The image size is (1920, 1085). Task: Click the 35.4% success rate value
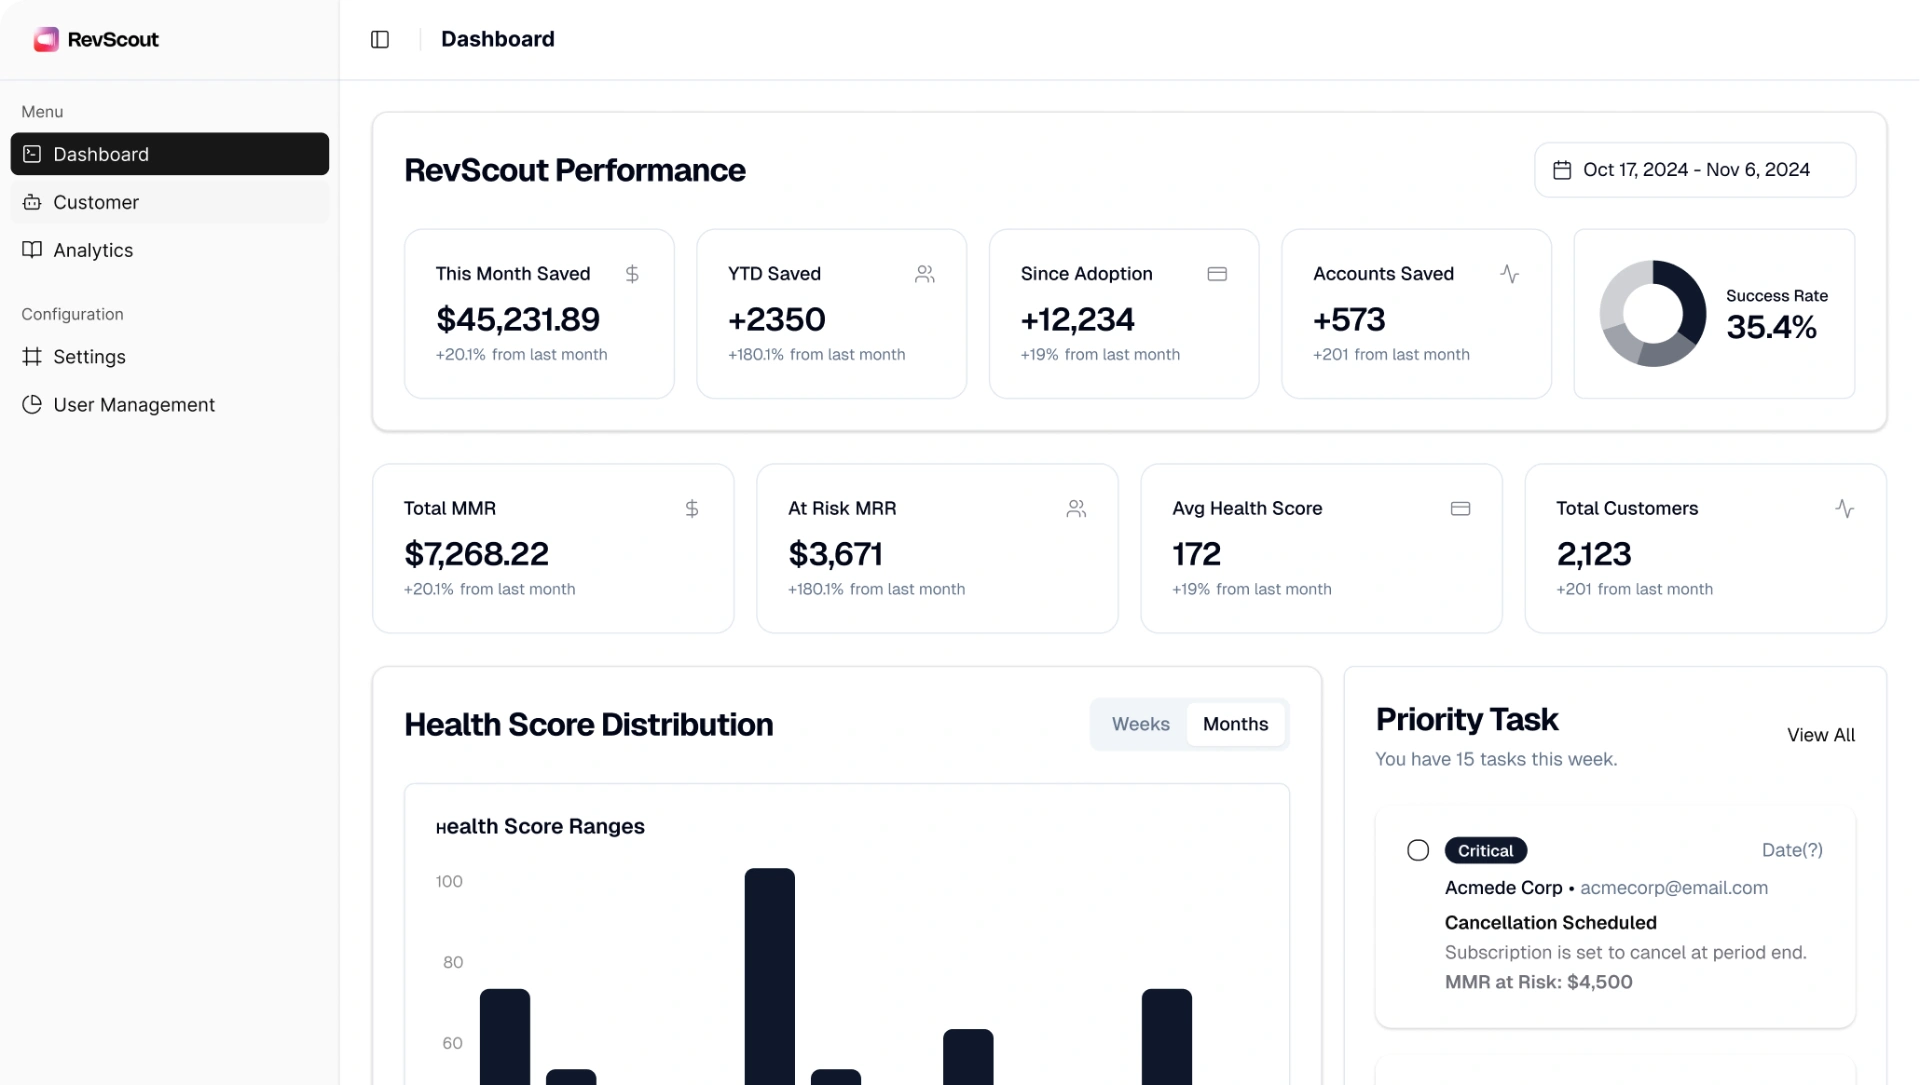tap(1771, 327)
